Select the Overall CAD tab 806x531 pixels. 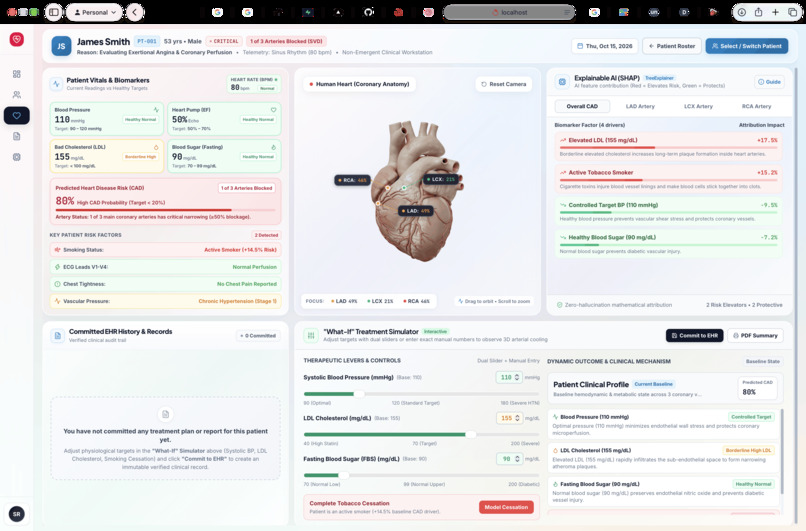[582, 106]
